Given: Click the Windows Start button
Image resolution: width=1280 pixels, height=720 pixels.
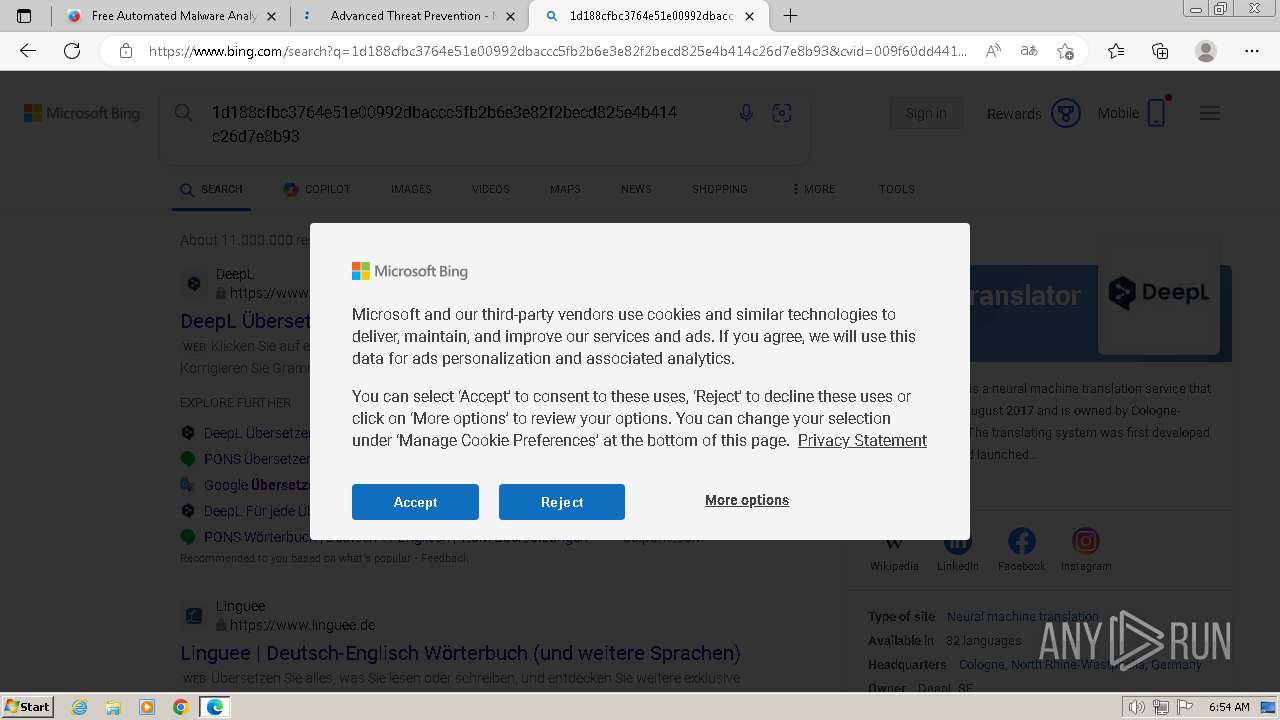Looking at the screenshot, I should tap(28, 706).
